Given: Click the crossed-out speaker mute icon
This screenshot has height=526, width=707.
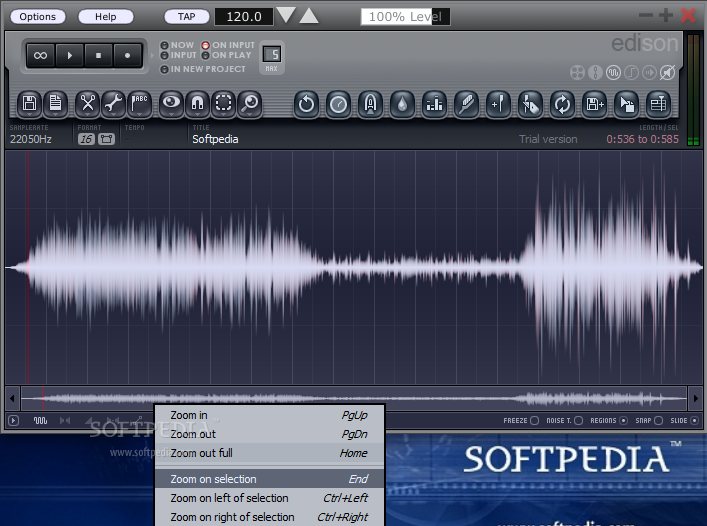Looking at the screenshot, I should (667, 73).
